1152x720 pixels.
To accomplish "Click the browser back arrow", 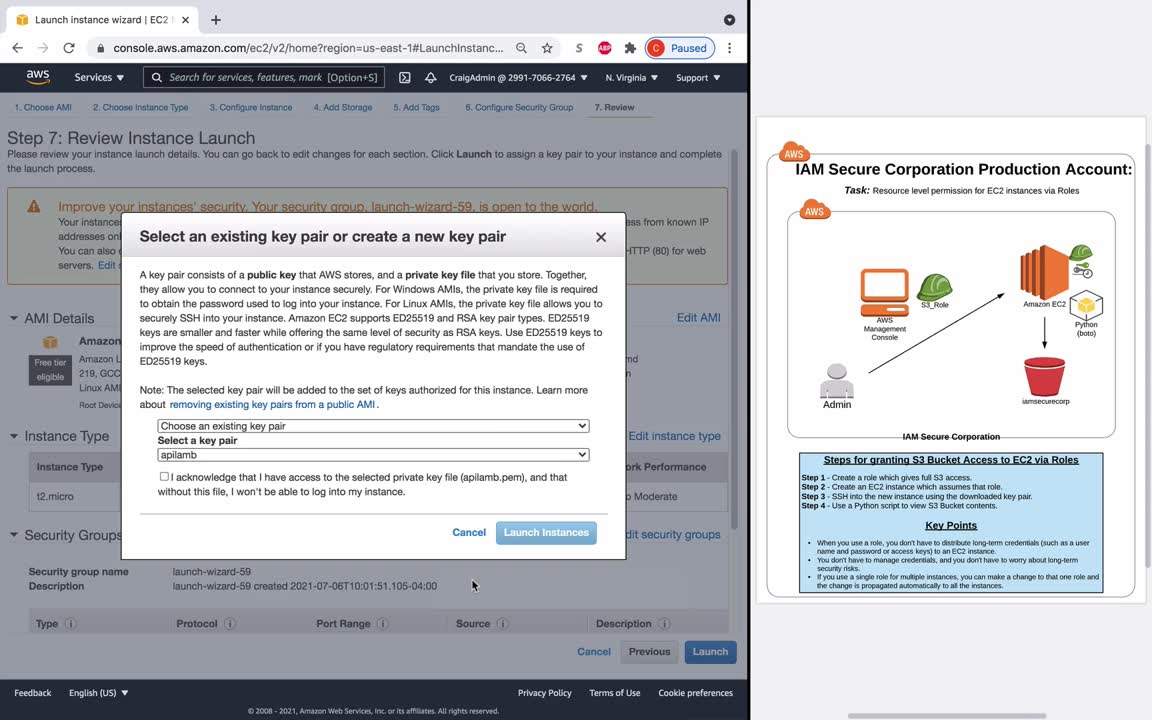I will (x=18, y=48).
